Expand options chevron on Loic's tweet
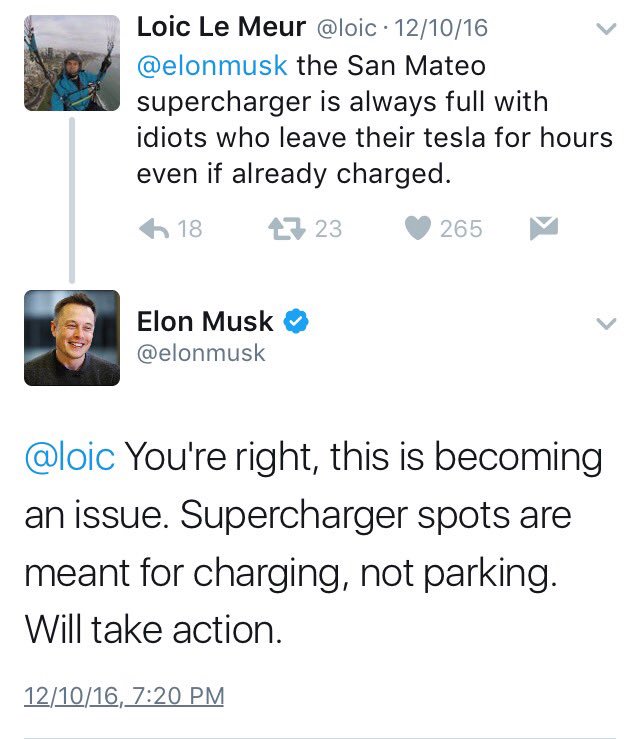 606,29
